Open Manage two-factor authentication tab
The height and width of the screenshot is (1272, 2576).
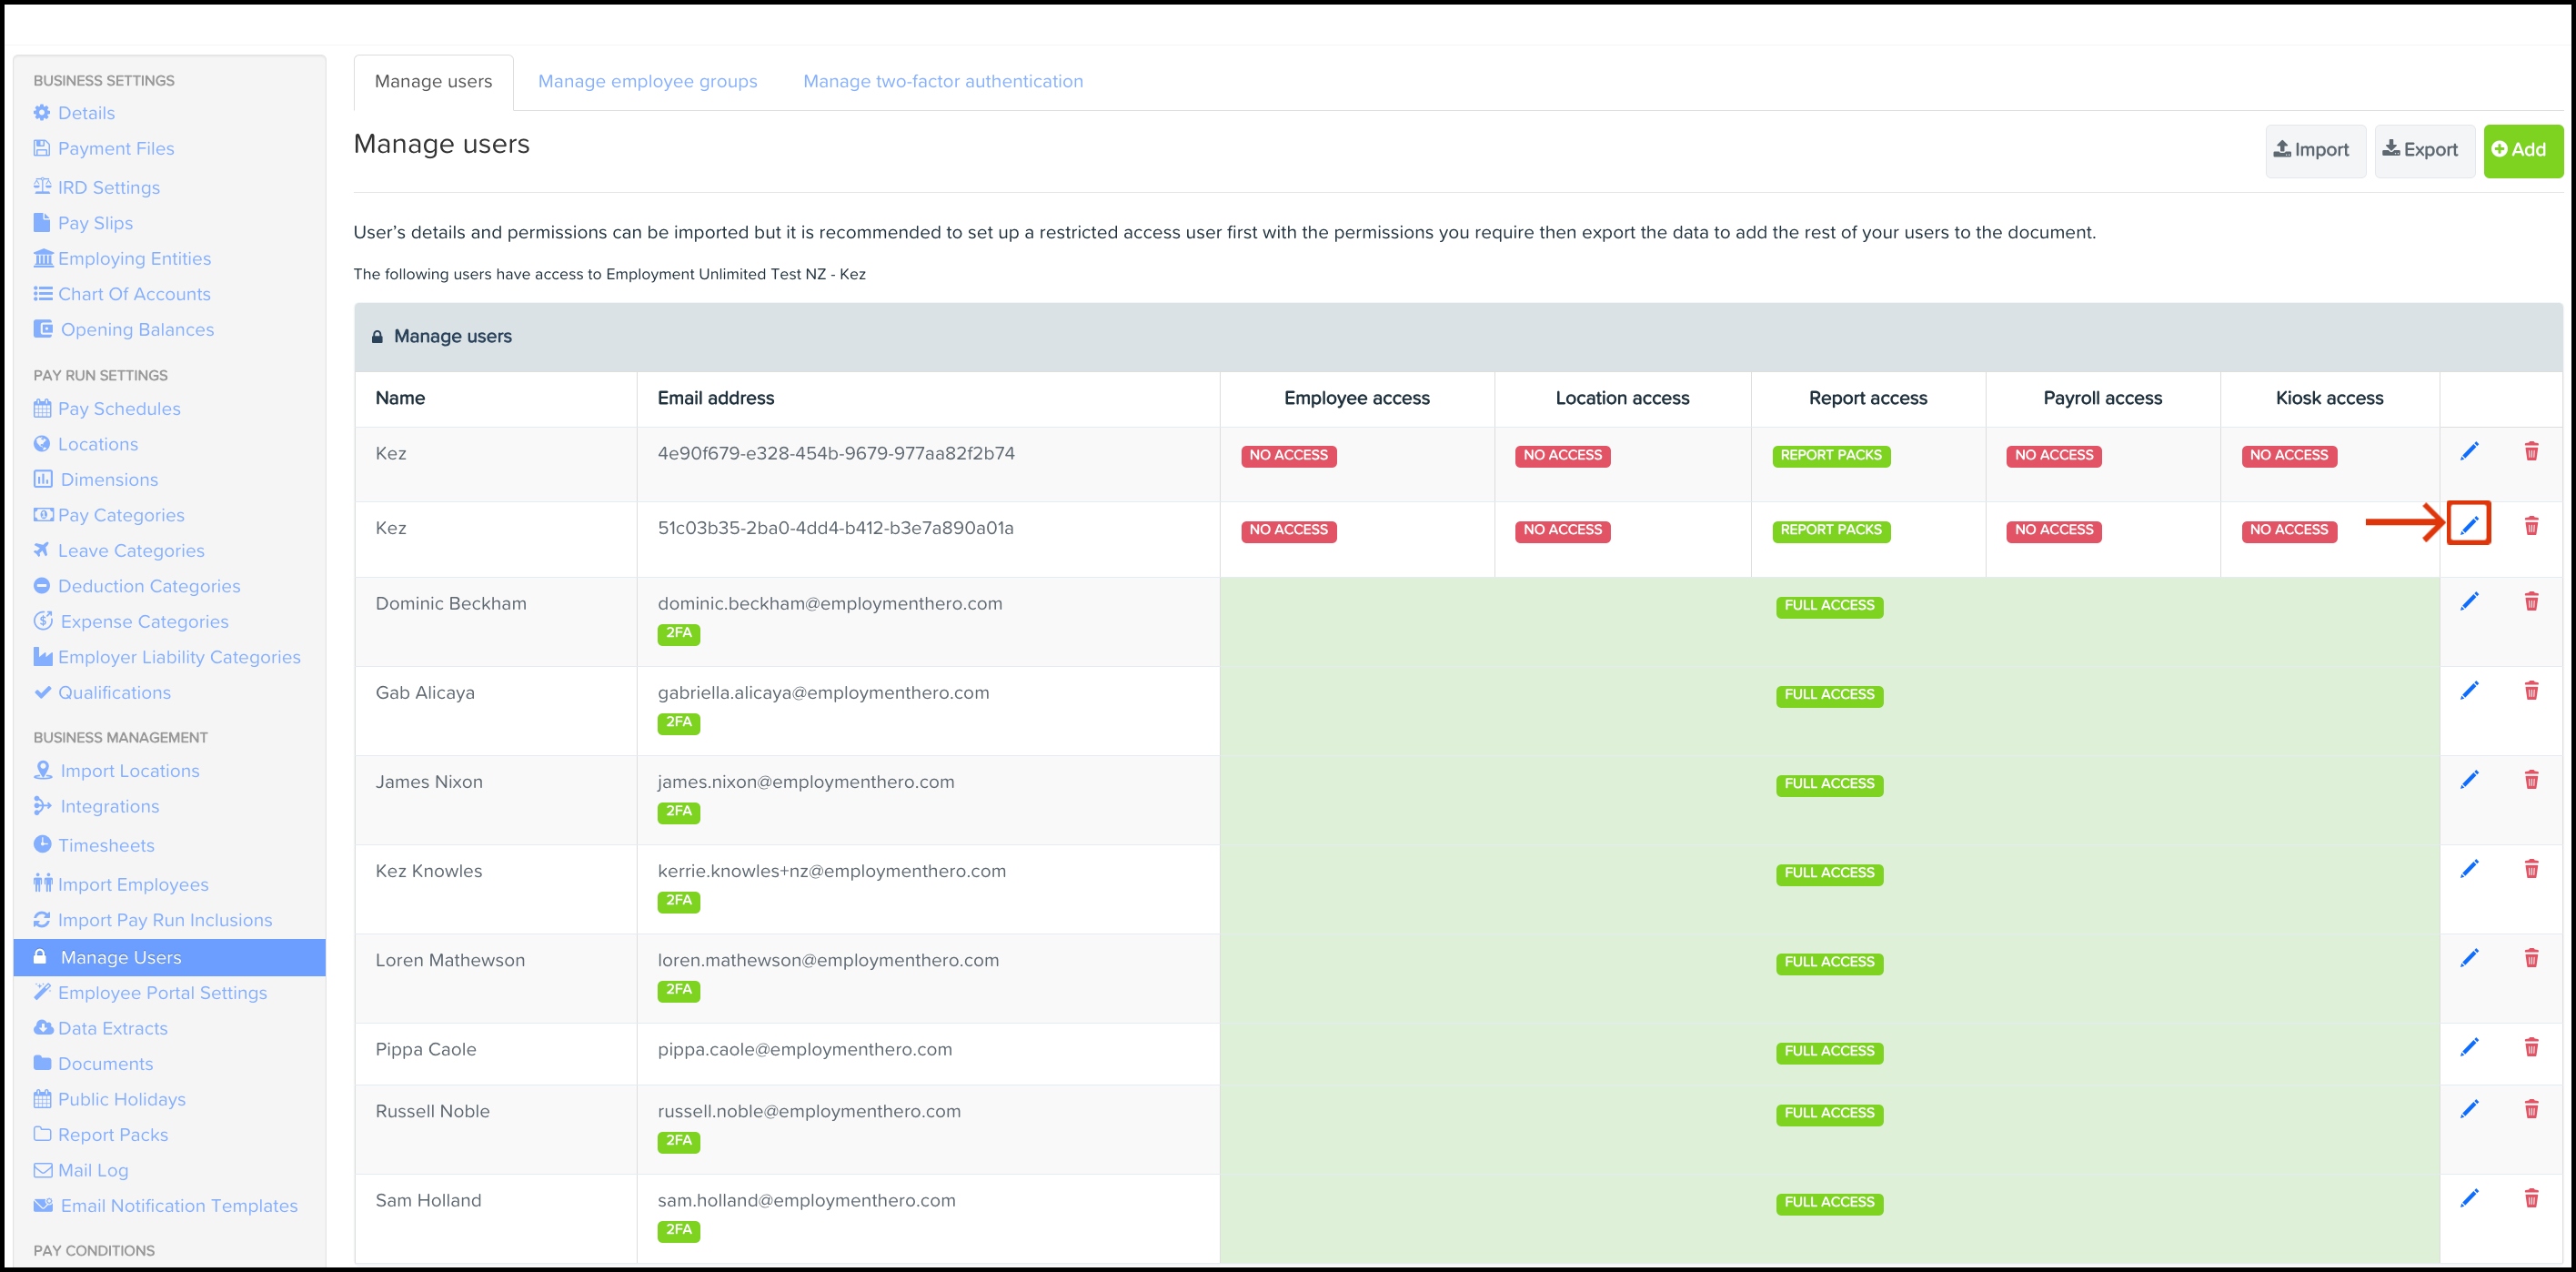[943, 82]
